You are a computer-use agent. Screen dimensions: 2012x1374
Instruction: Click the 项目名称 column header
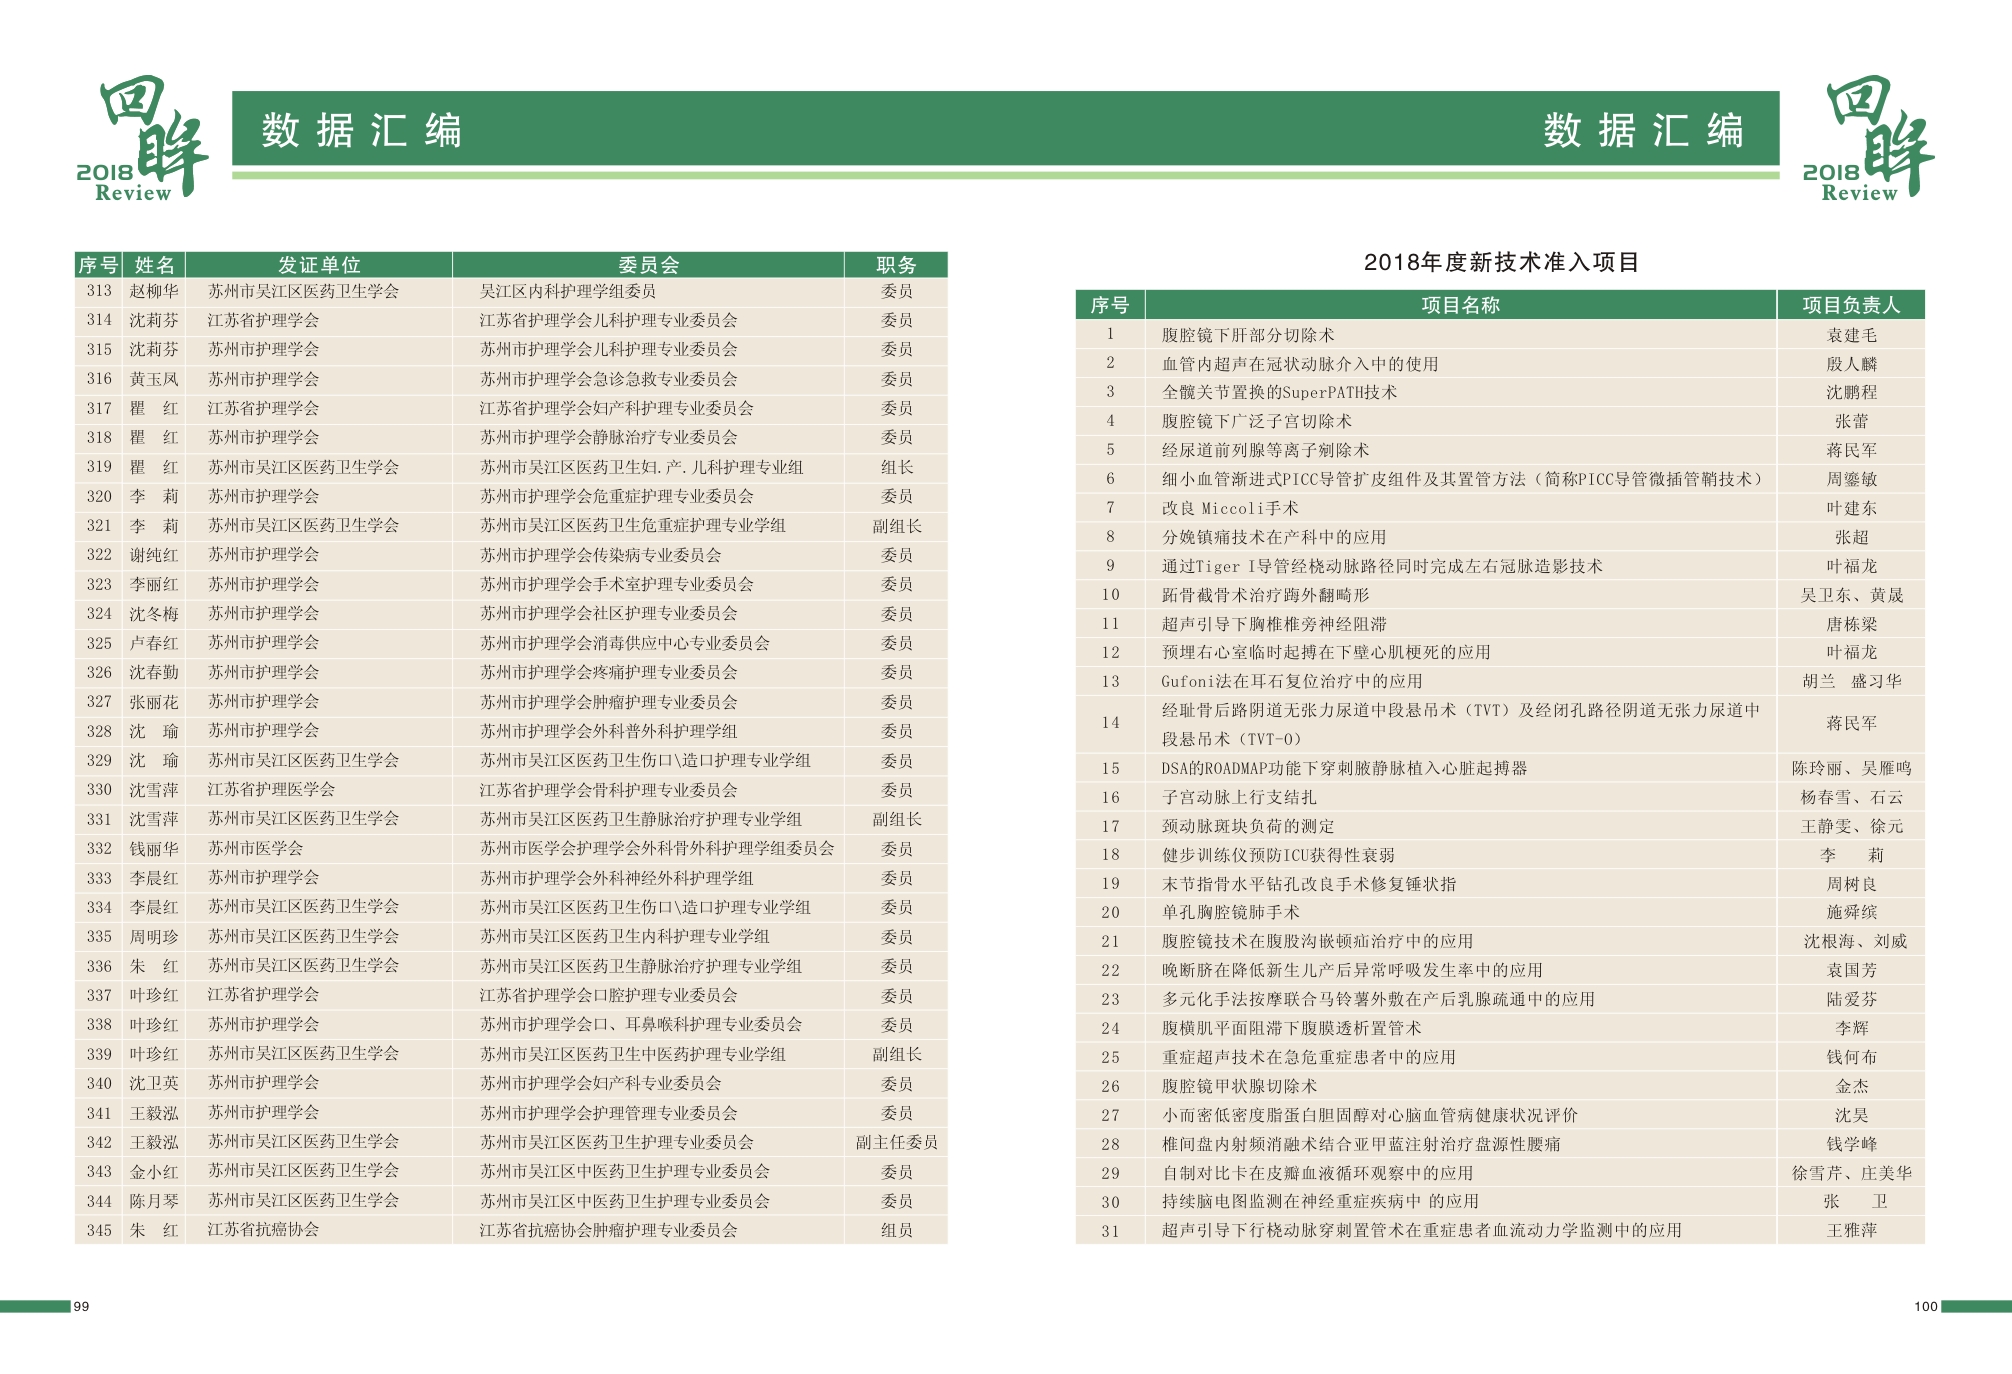(1460, 305)
